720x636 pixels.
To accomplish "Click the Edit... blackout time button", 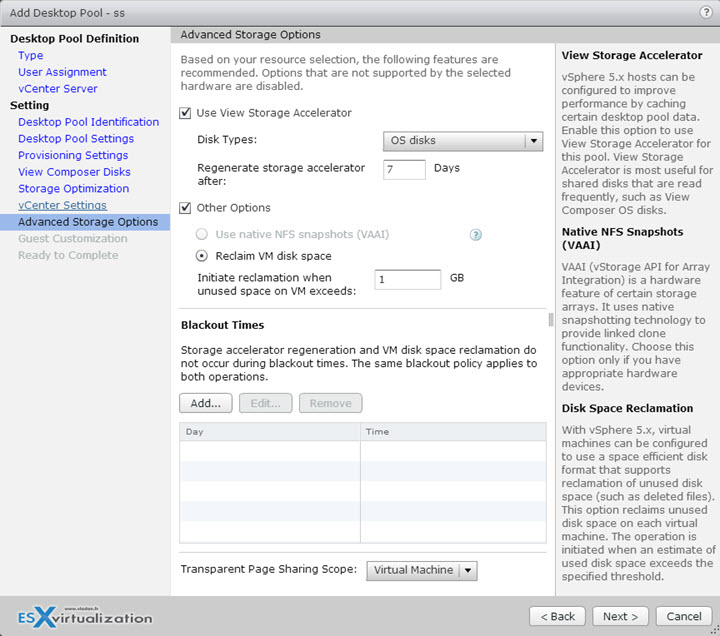I will tap(265, 403).
